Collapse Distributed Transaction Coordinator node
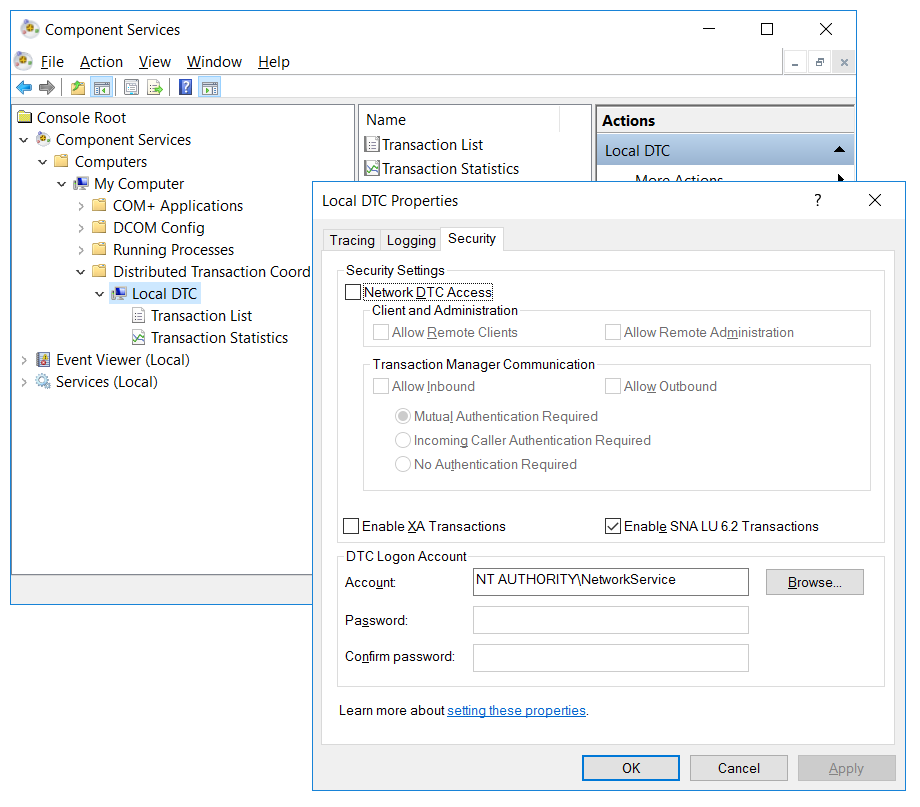 click(80, 272)
